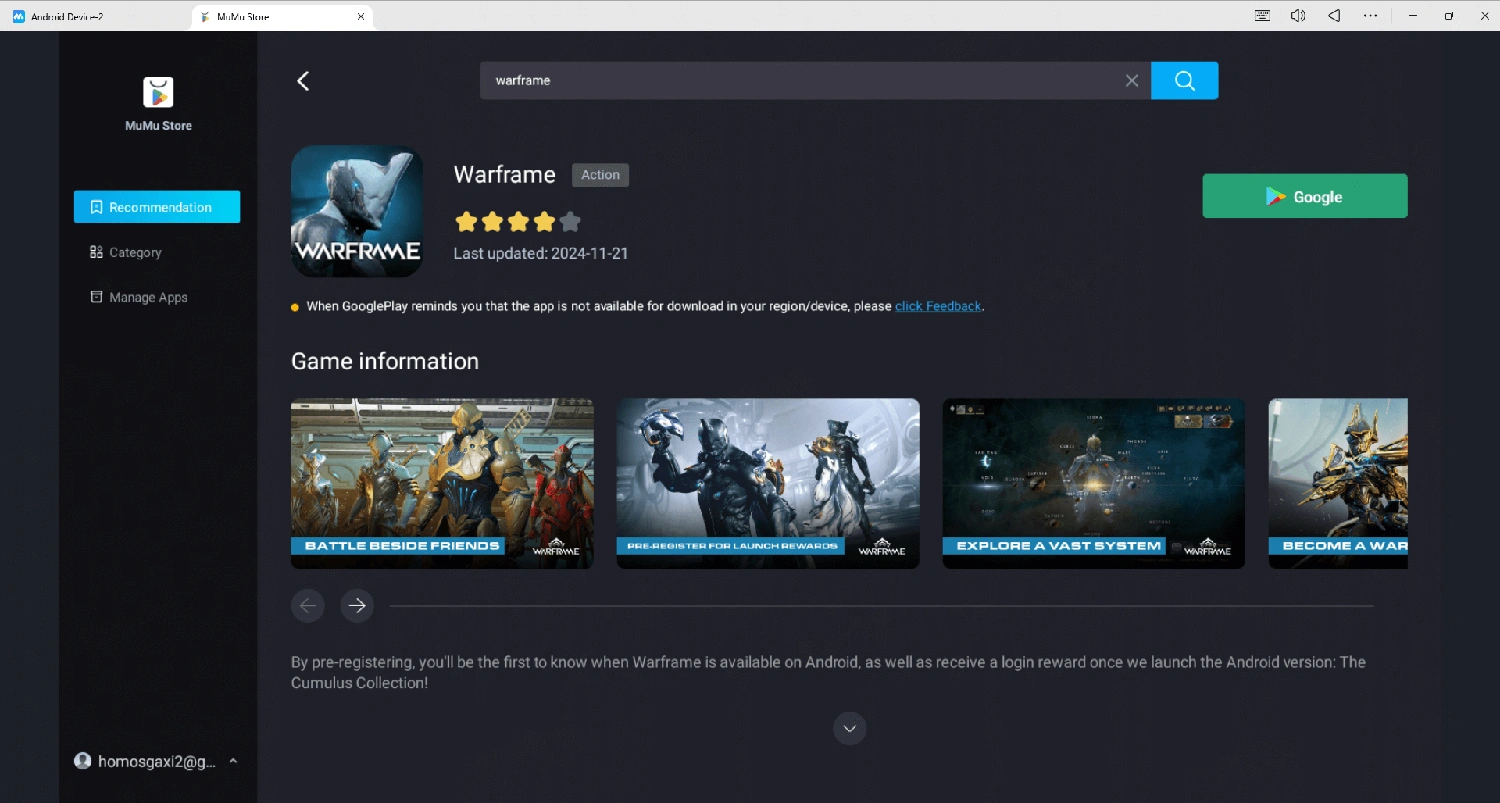Click the green Google download button
Screen dimensions: 1500x803
1304,196
